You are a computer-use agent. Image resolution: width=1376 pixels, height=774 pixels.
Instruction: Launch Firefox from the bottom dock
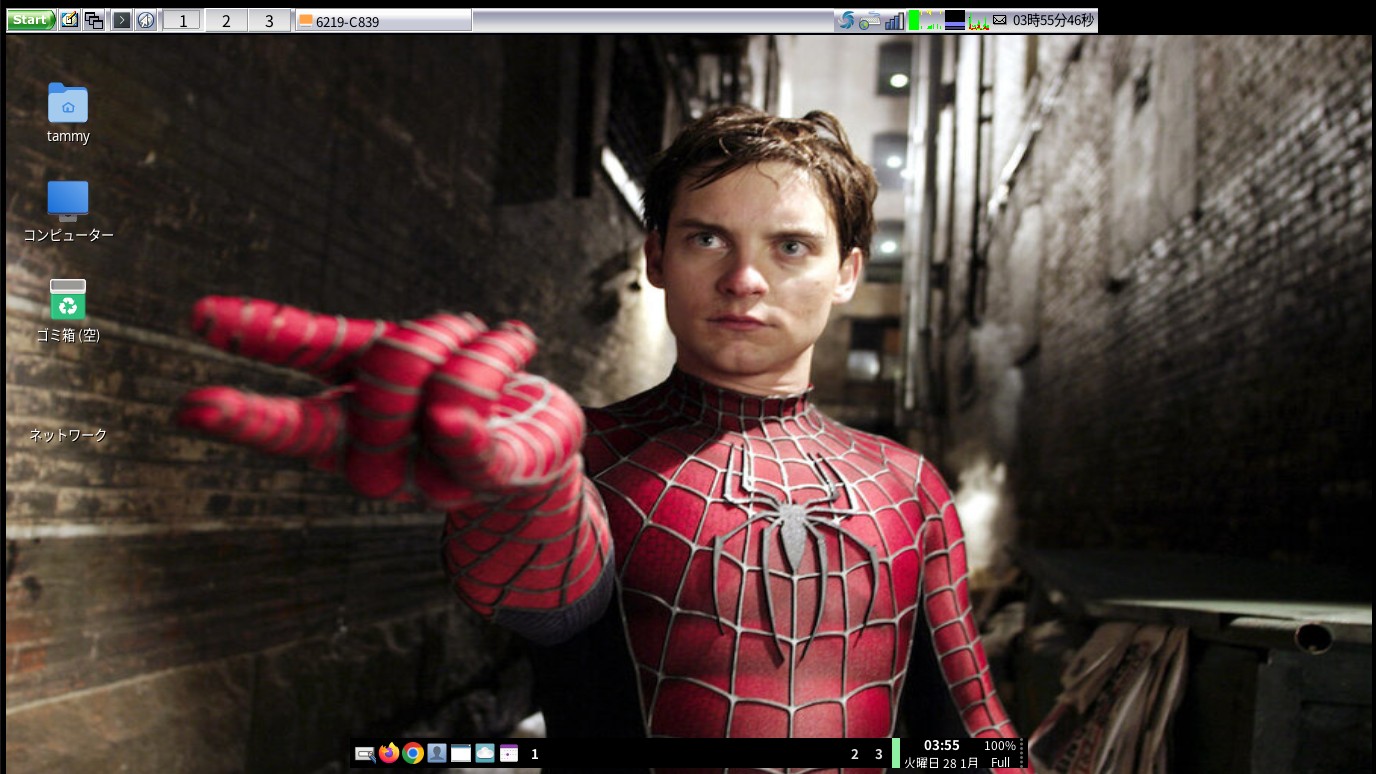point(389,753)
